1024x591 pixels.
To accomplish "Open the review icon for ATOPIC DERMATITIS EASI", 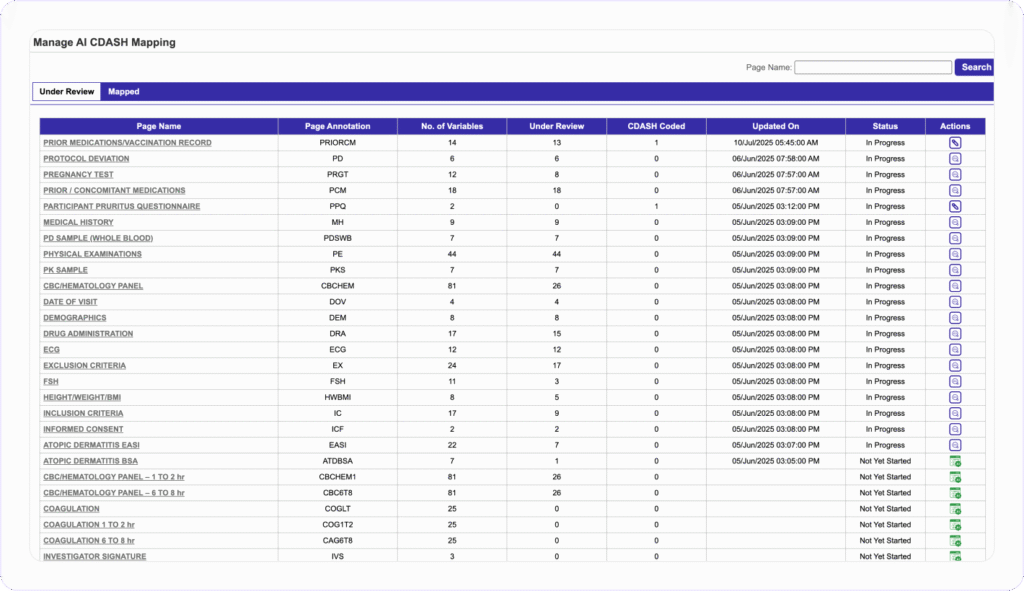I will (954, 445).
